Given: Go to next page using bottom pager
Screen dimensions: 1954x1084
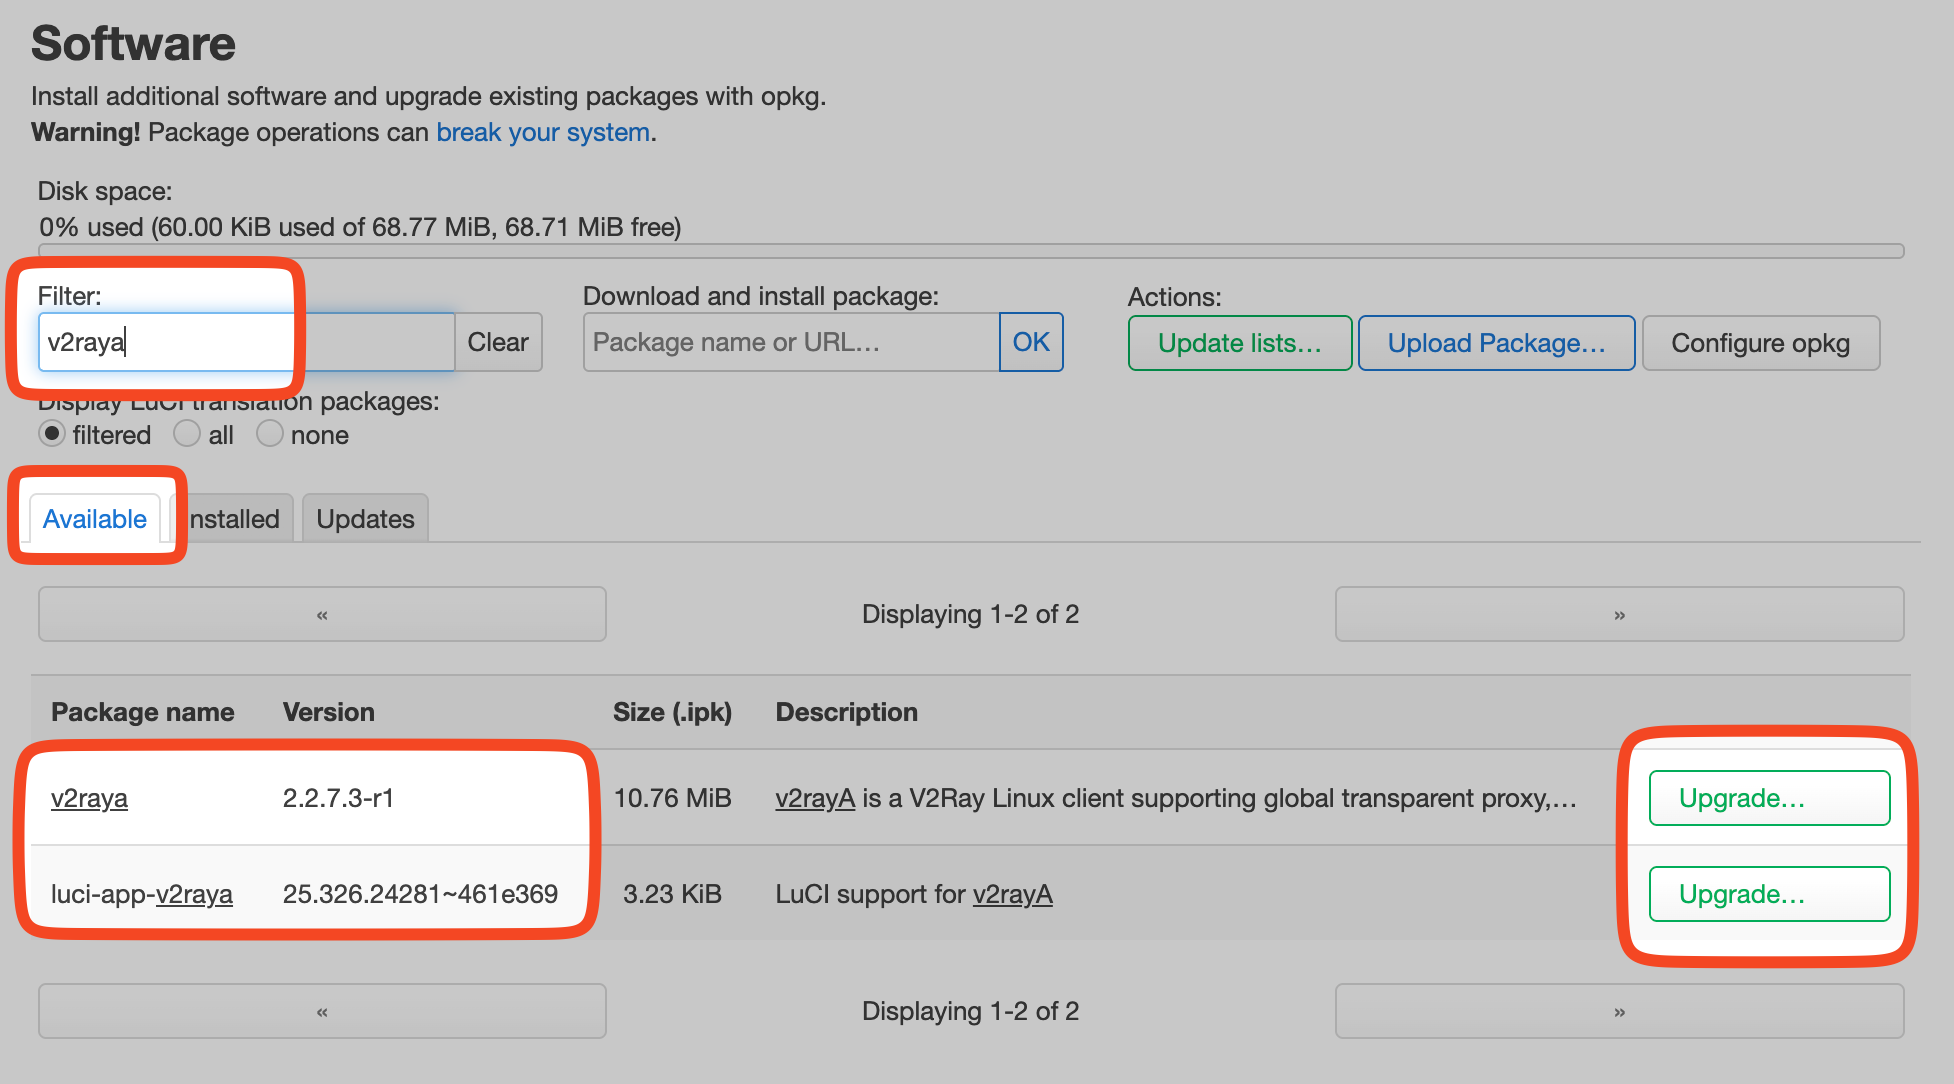Looking at the screenshot, I should [x=1619, y=1011].
